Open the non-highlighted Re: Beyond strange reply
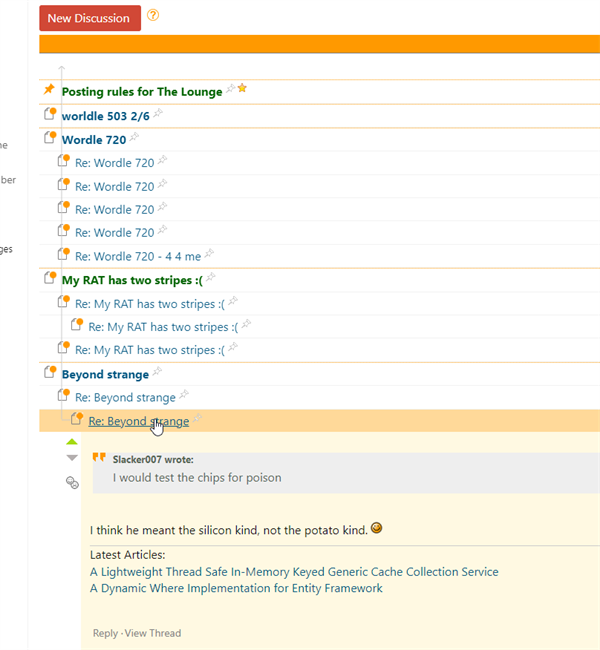Viewport: 600px width, 650px height. click(x=125, y=398)
